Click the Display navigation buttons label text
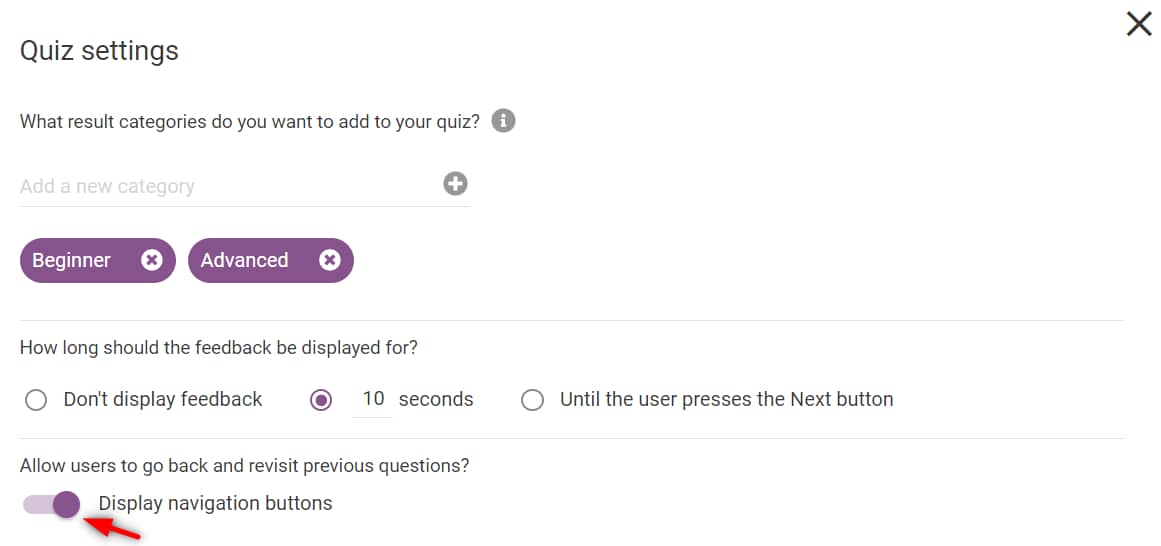The image size is (1161, 546). coord(215,504)
